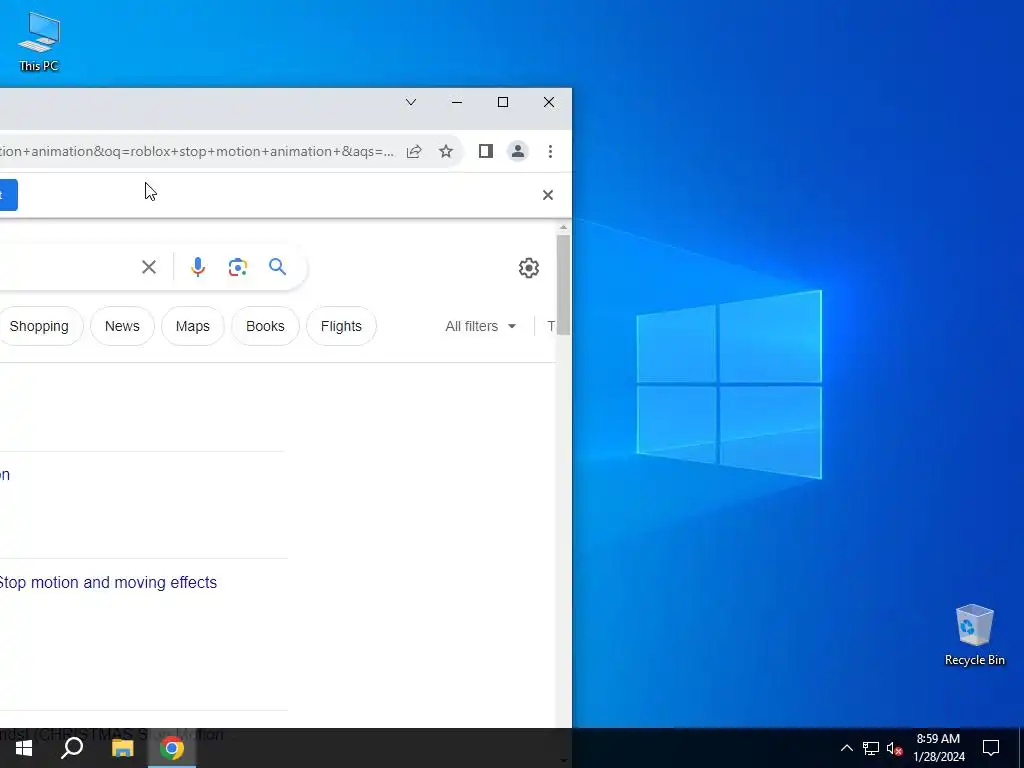1024x768 pixels.
Task: Show hidden system tray icons
Action: 846,748
